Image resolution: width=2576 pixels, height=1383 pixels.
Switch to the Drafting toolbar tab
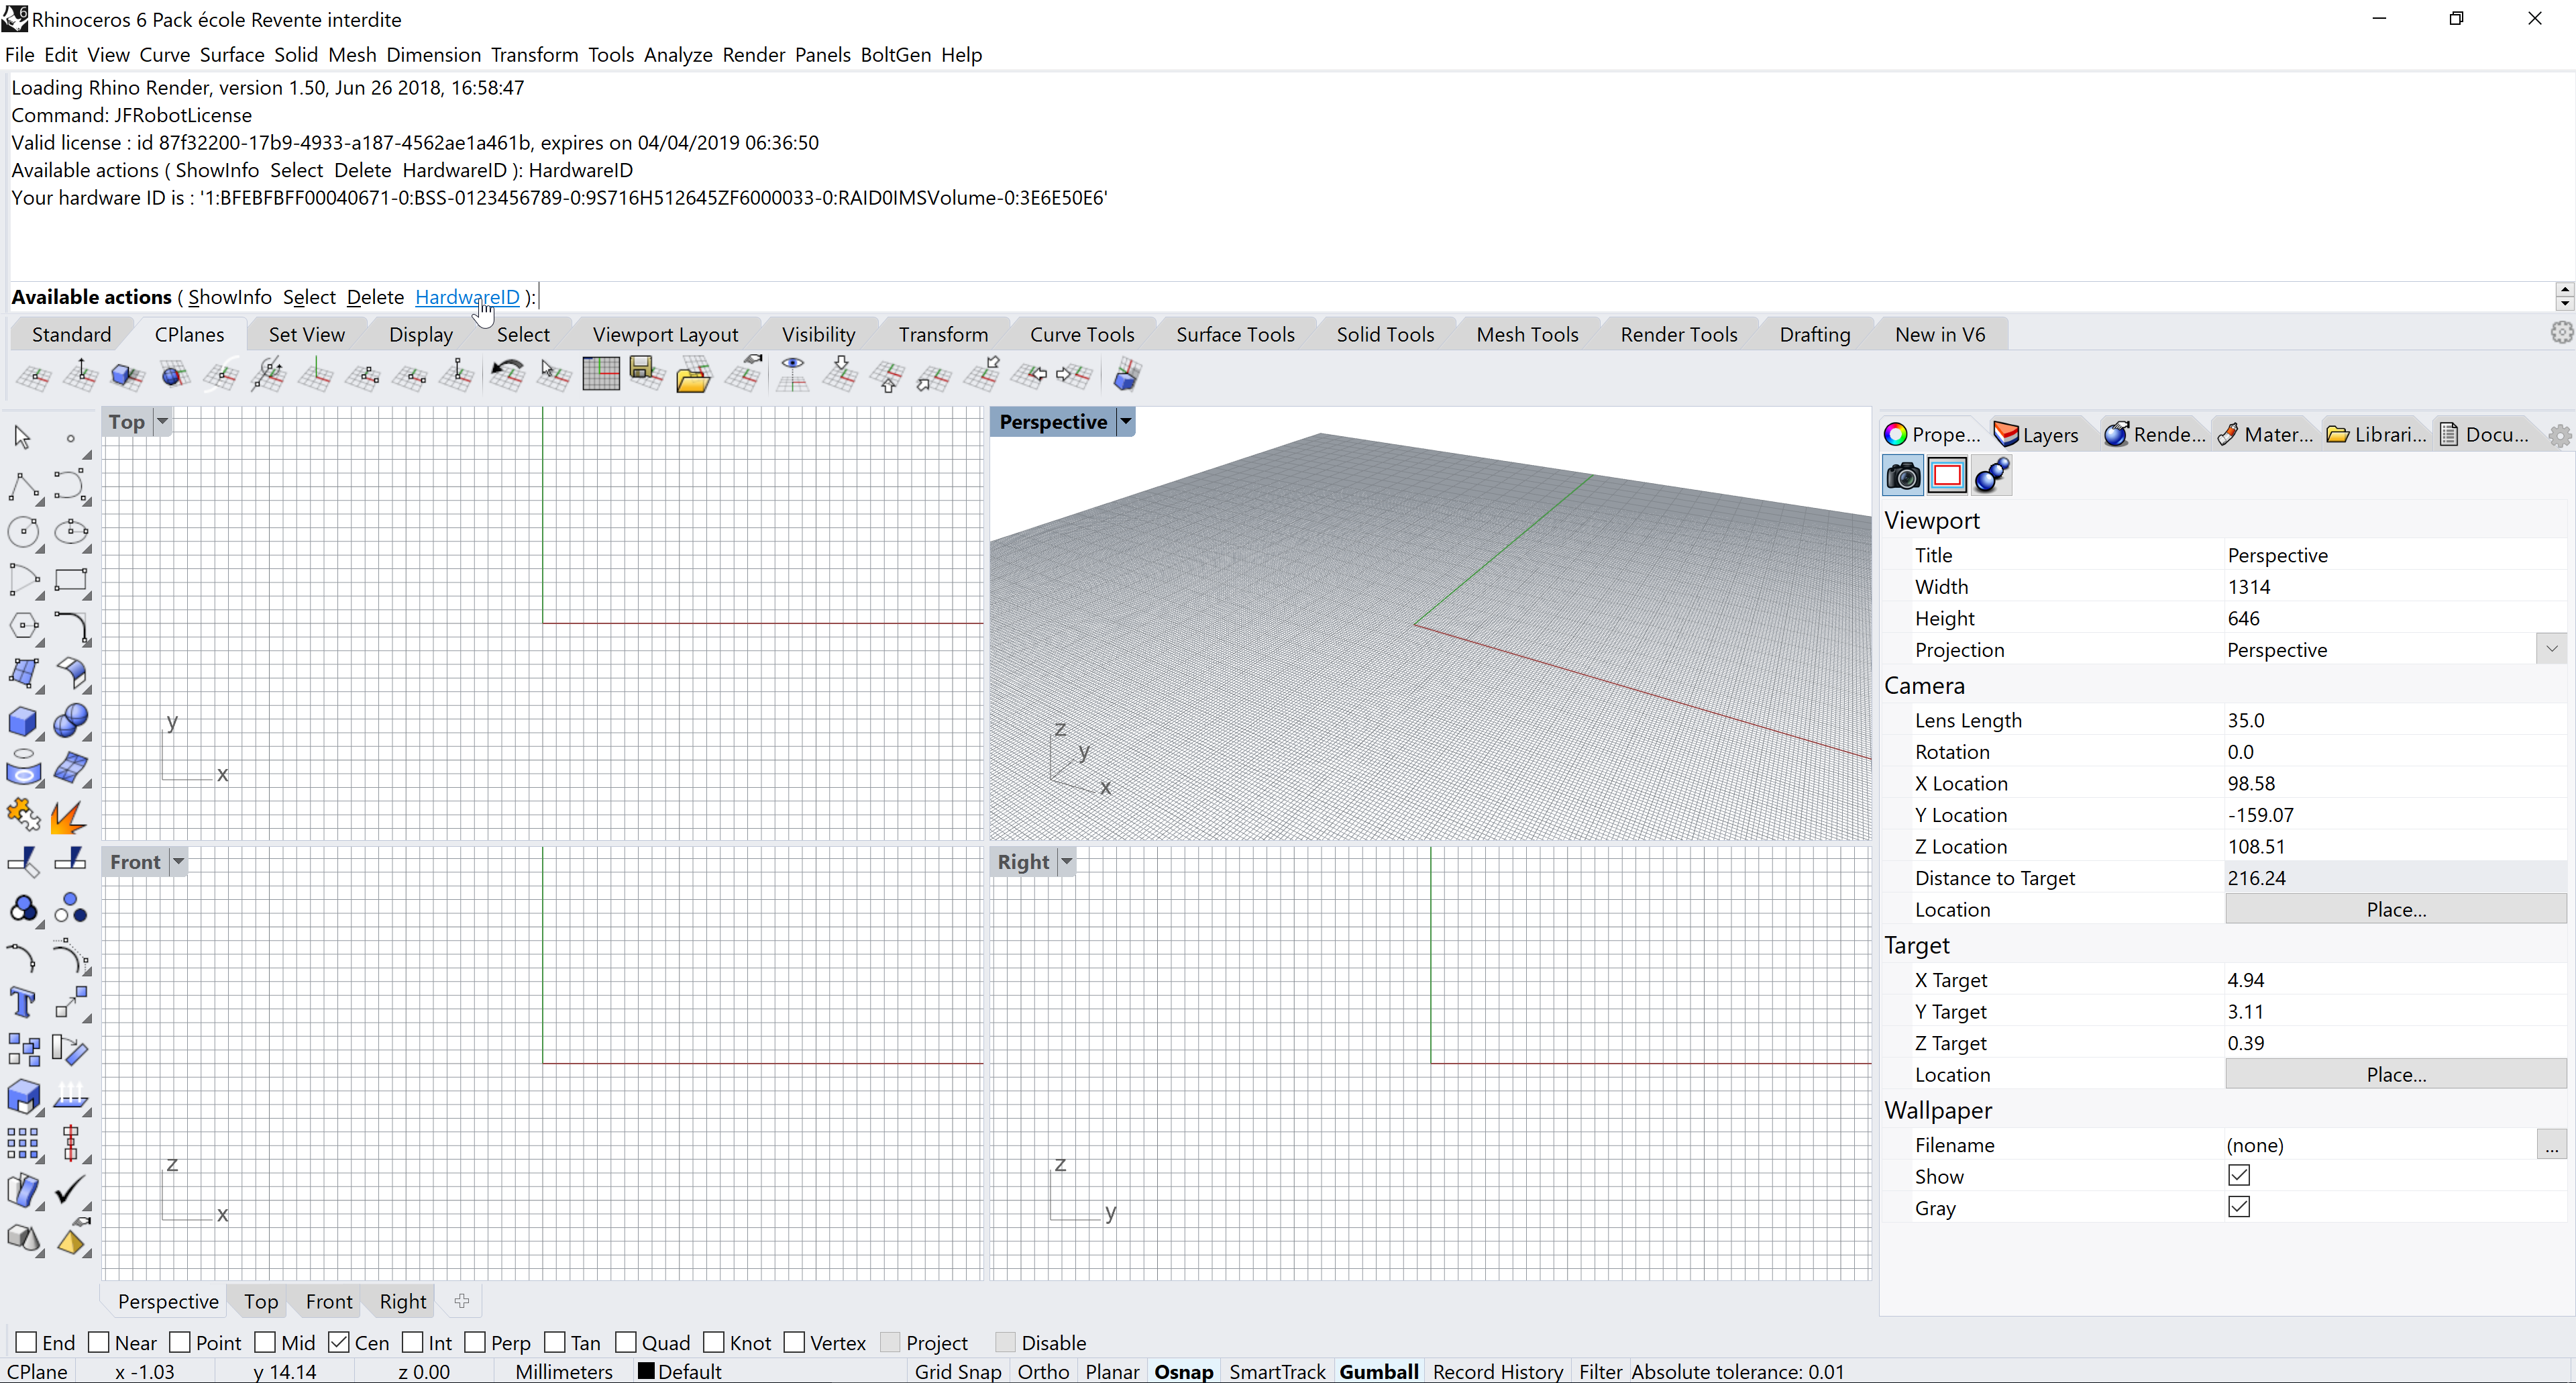(x=1815, y=334)
